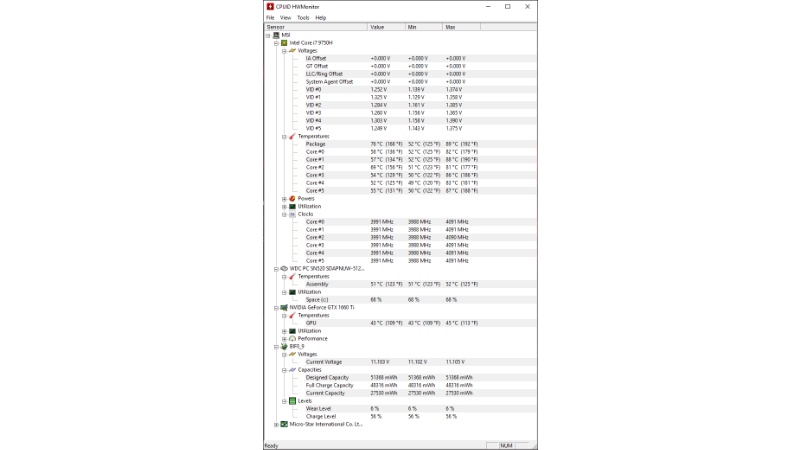The image size is (800, 450).
Task: Collapse the WDC PC SN520 drive node
Action: [277, 269]
